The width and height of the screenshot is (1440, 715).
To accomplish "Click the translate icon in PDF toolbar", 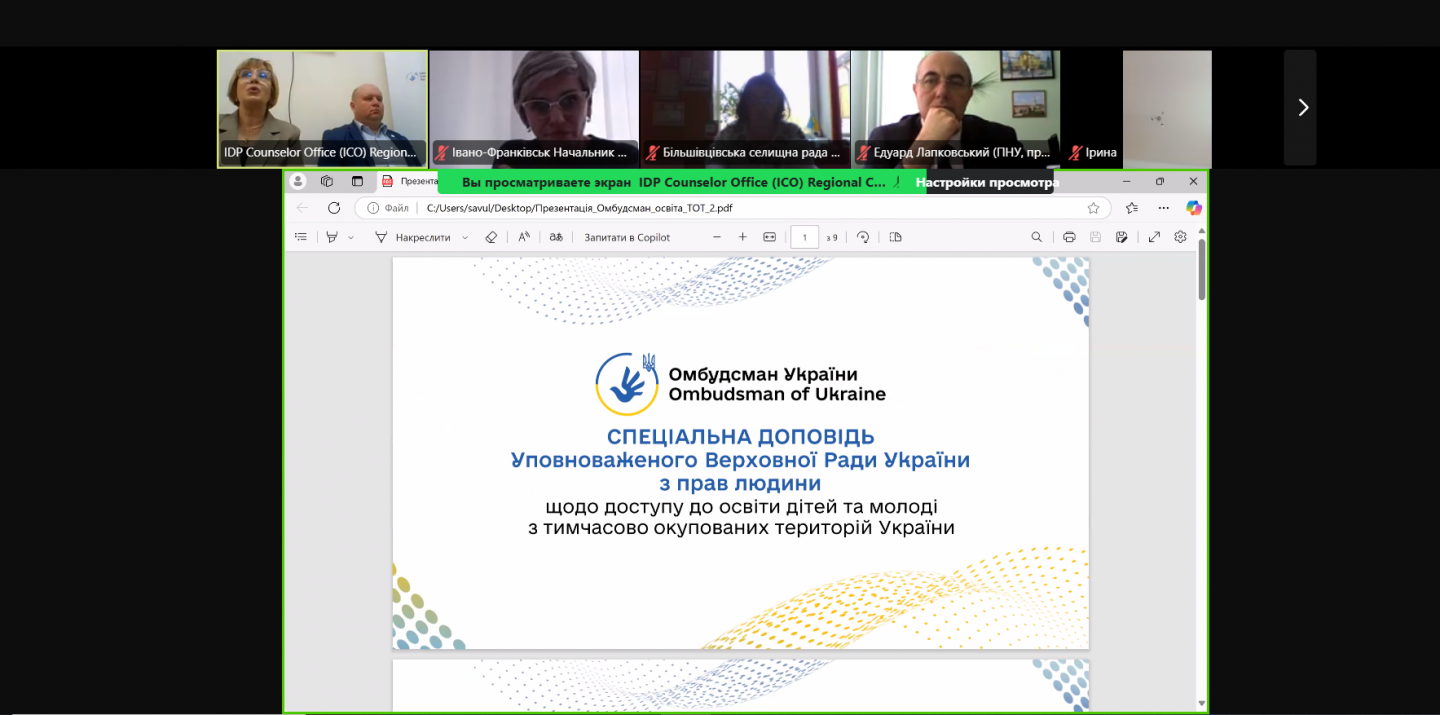I will (x=556, y=237).
